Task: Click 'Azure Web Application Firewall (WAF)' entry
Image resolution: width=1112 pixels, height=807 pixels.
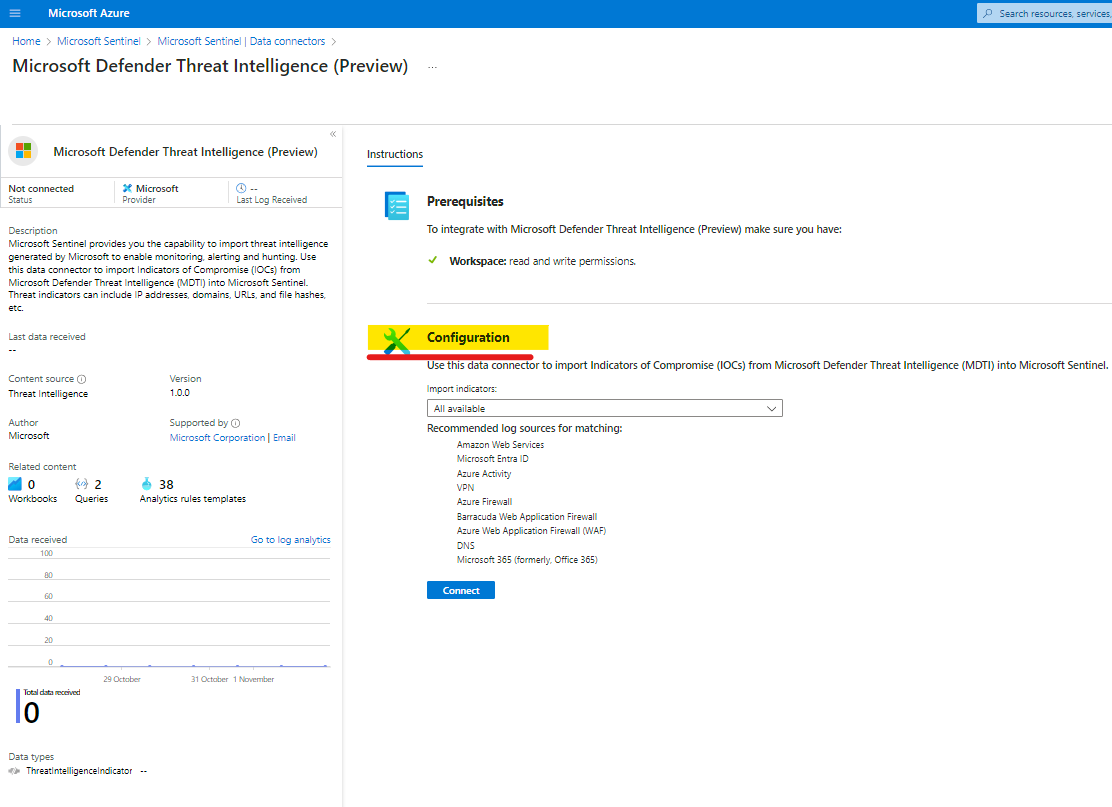Action: [531, 531]
